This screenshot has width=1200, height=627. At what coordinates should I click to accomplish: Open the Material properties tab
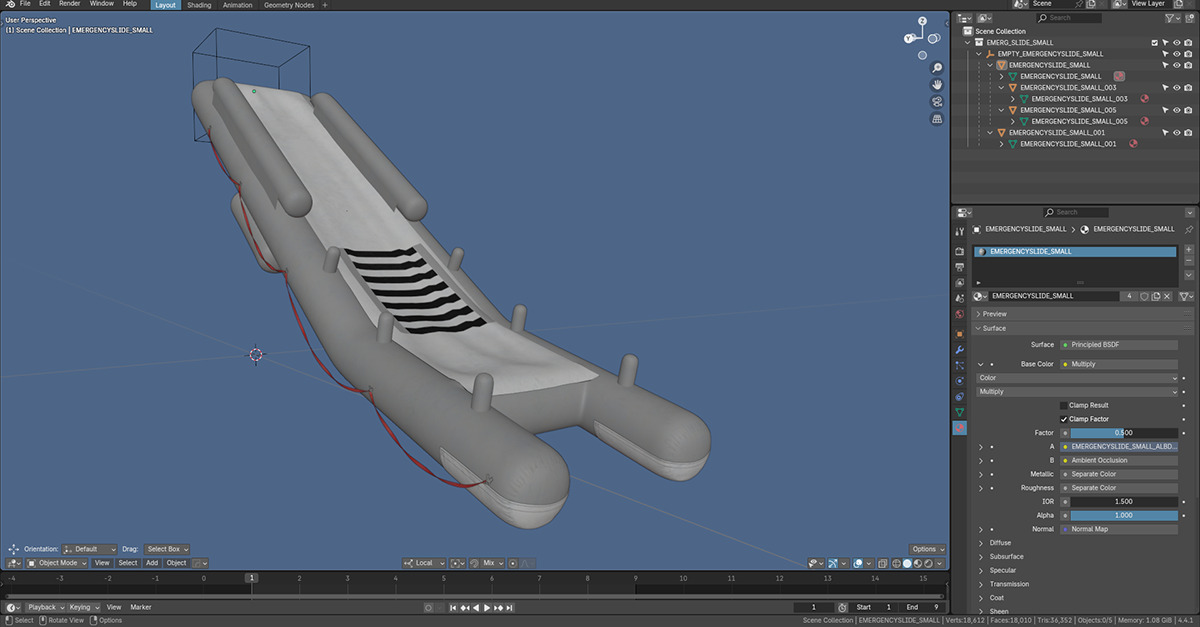959,428
